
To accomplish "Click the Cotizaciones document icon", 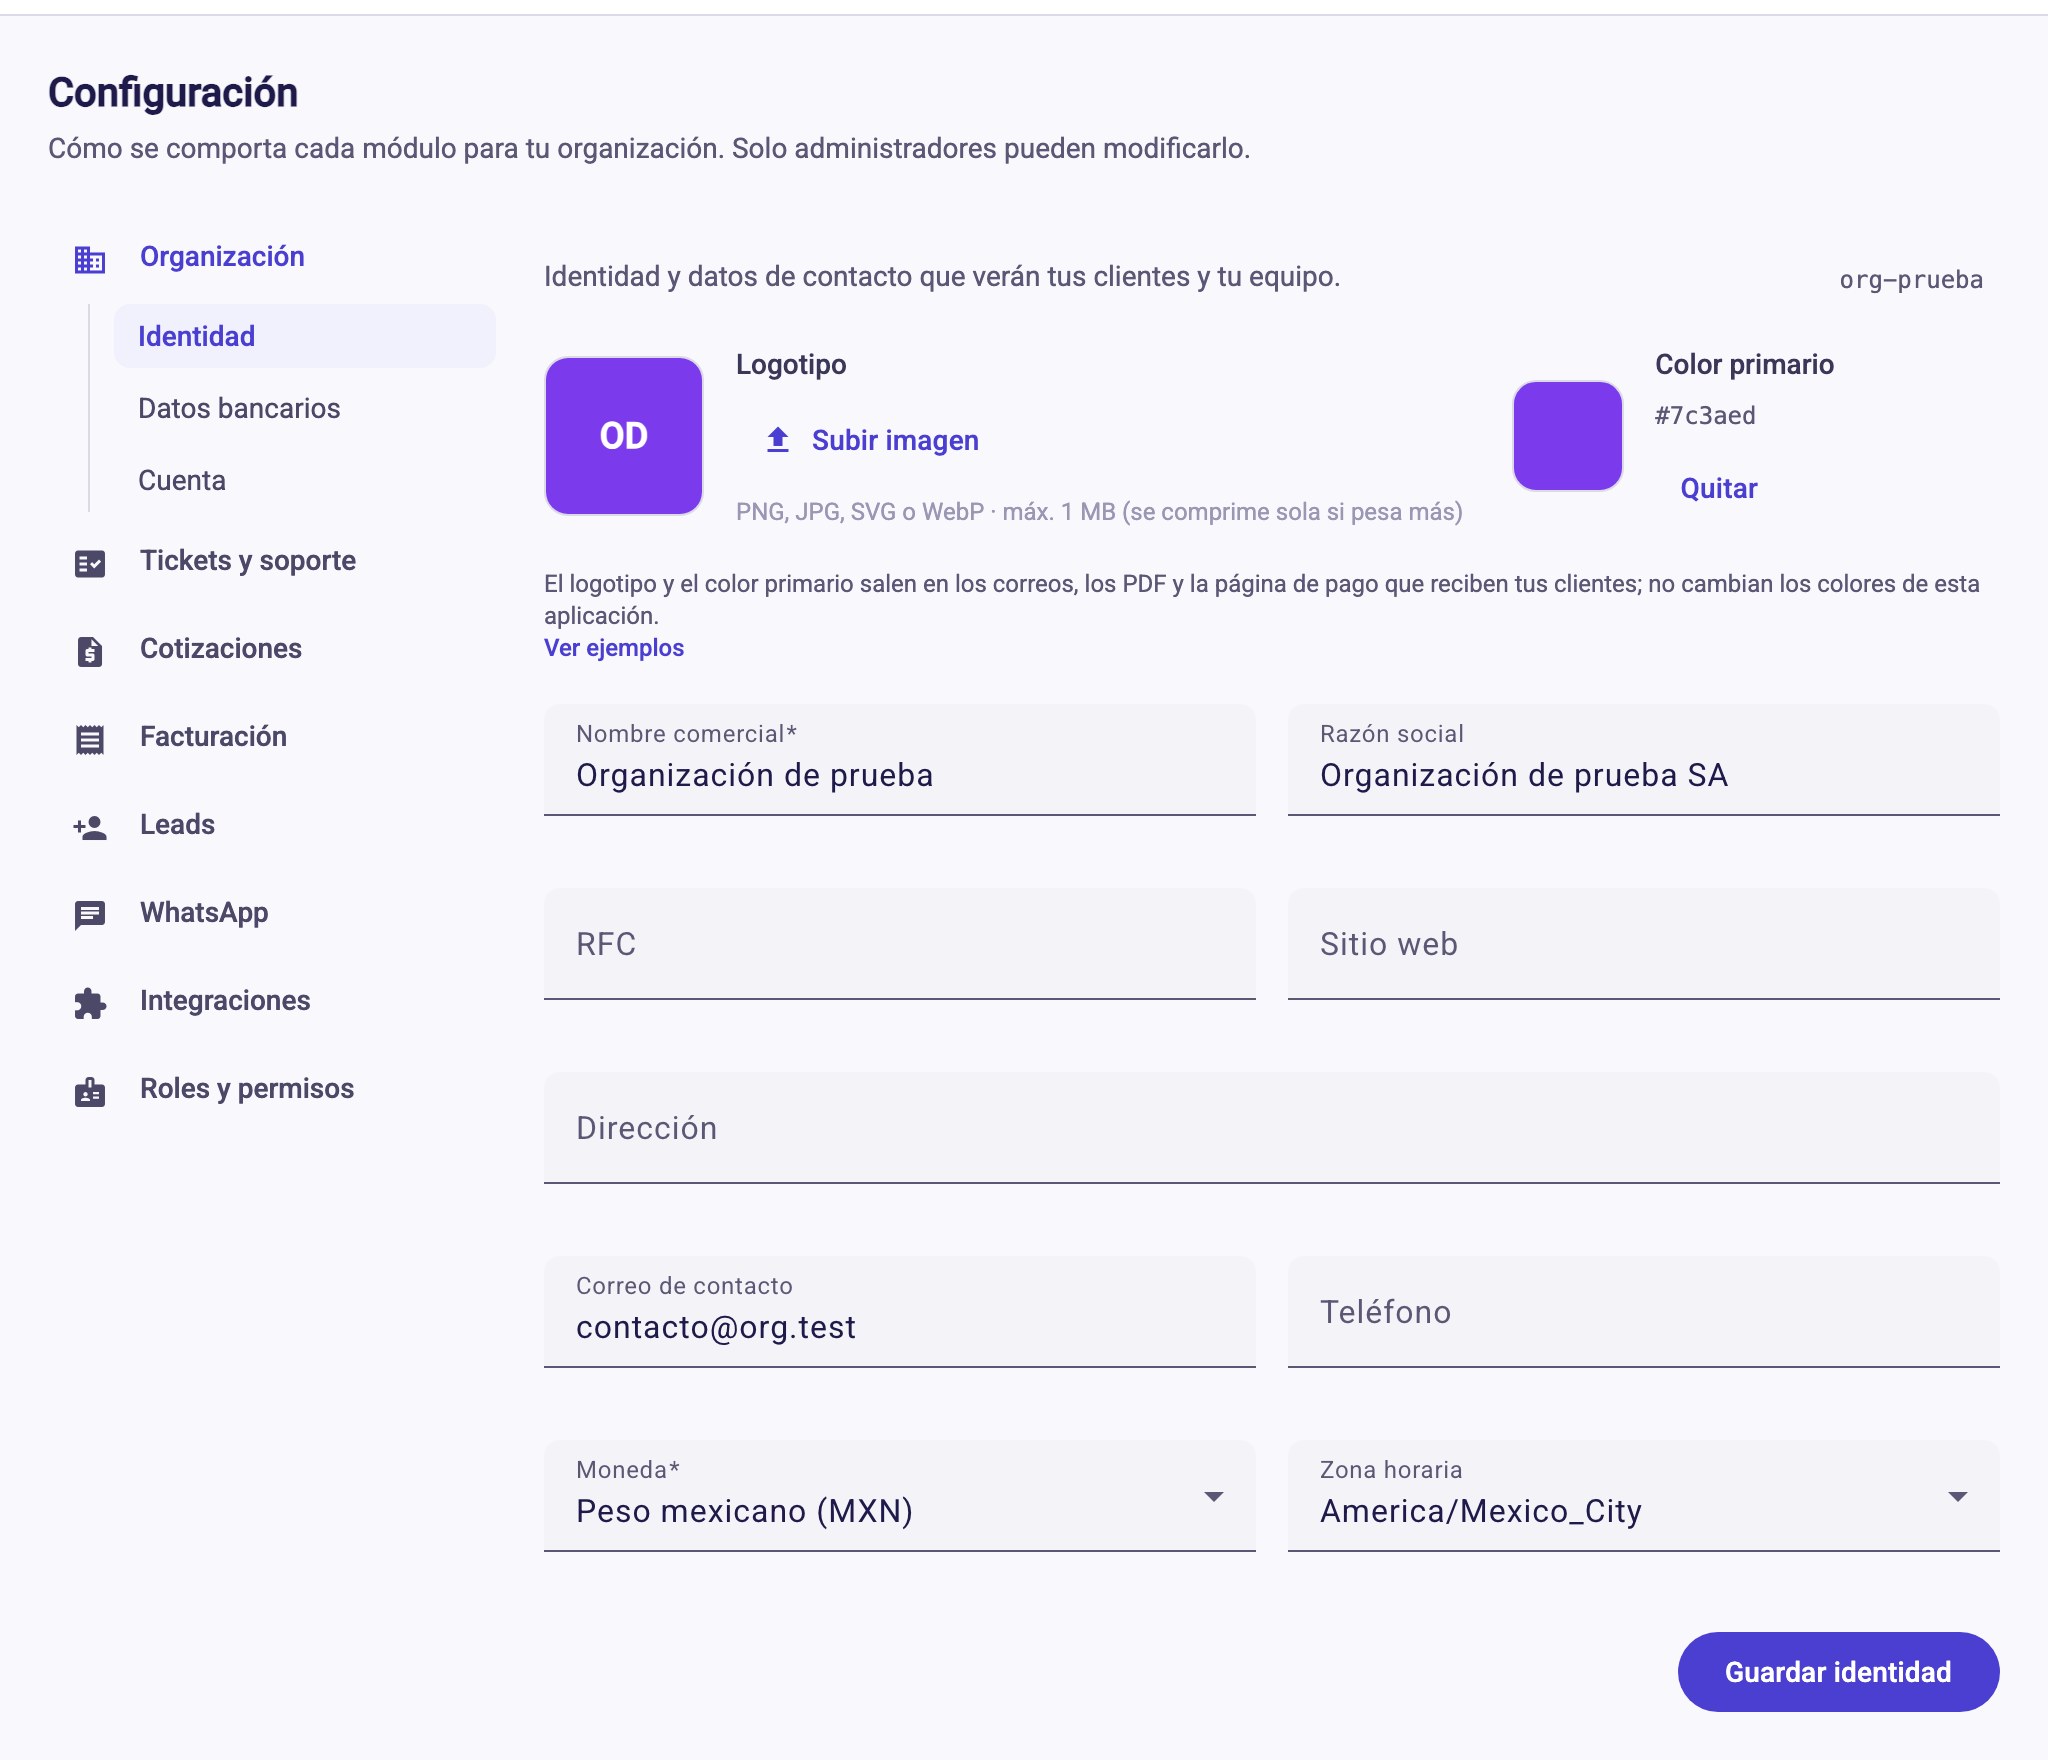I will pyautogui.click(x=90, y=652).
